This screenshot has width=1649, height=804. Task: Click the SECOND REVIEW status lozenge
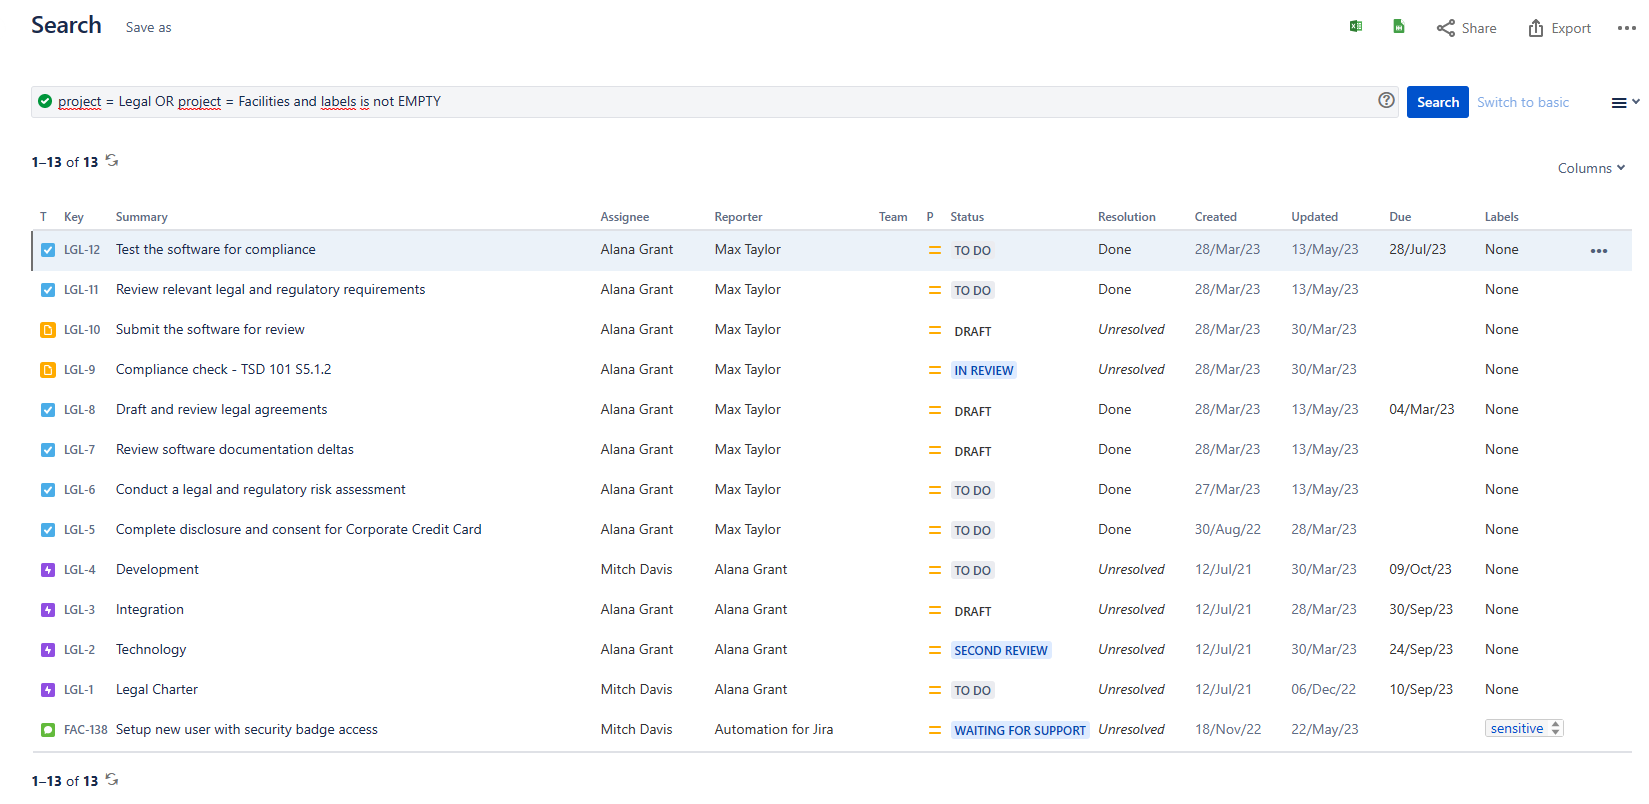pyautogui.click(x=1001, y=650)
